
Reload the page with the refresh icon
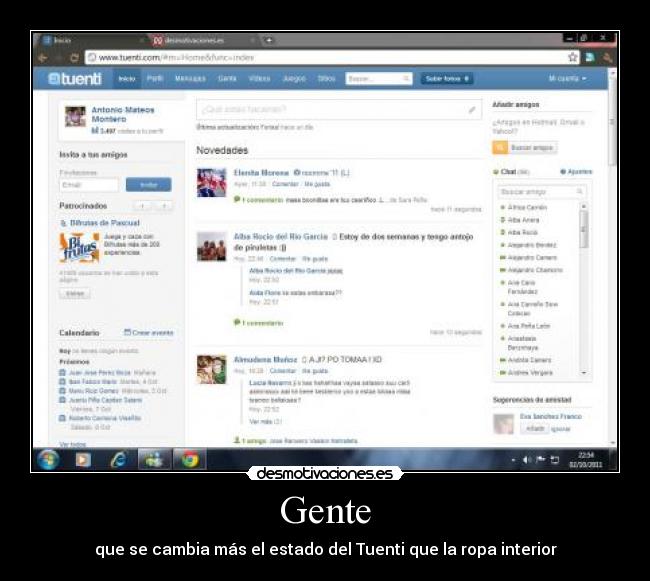(x=74, y=58)
